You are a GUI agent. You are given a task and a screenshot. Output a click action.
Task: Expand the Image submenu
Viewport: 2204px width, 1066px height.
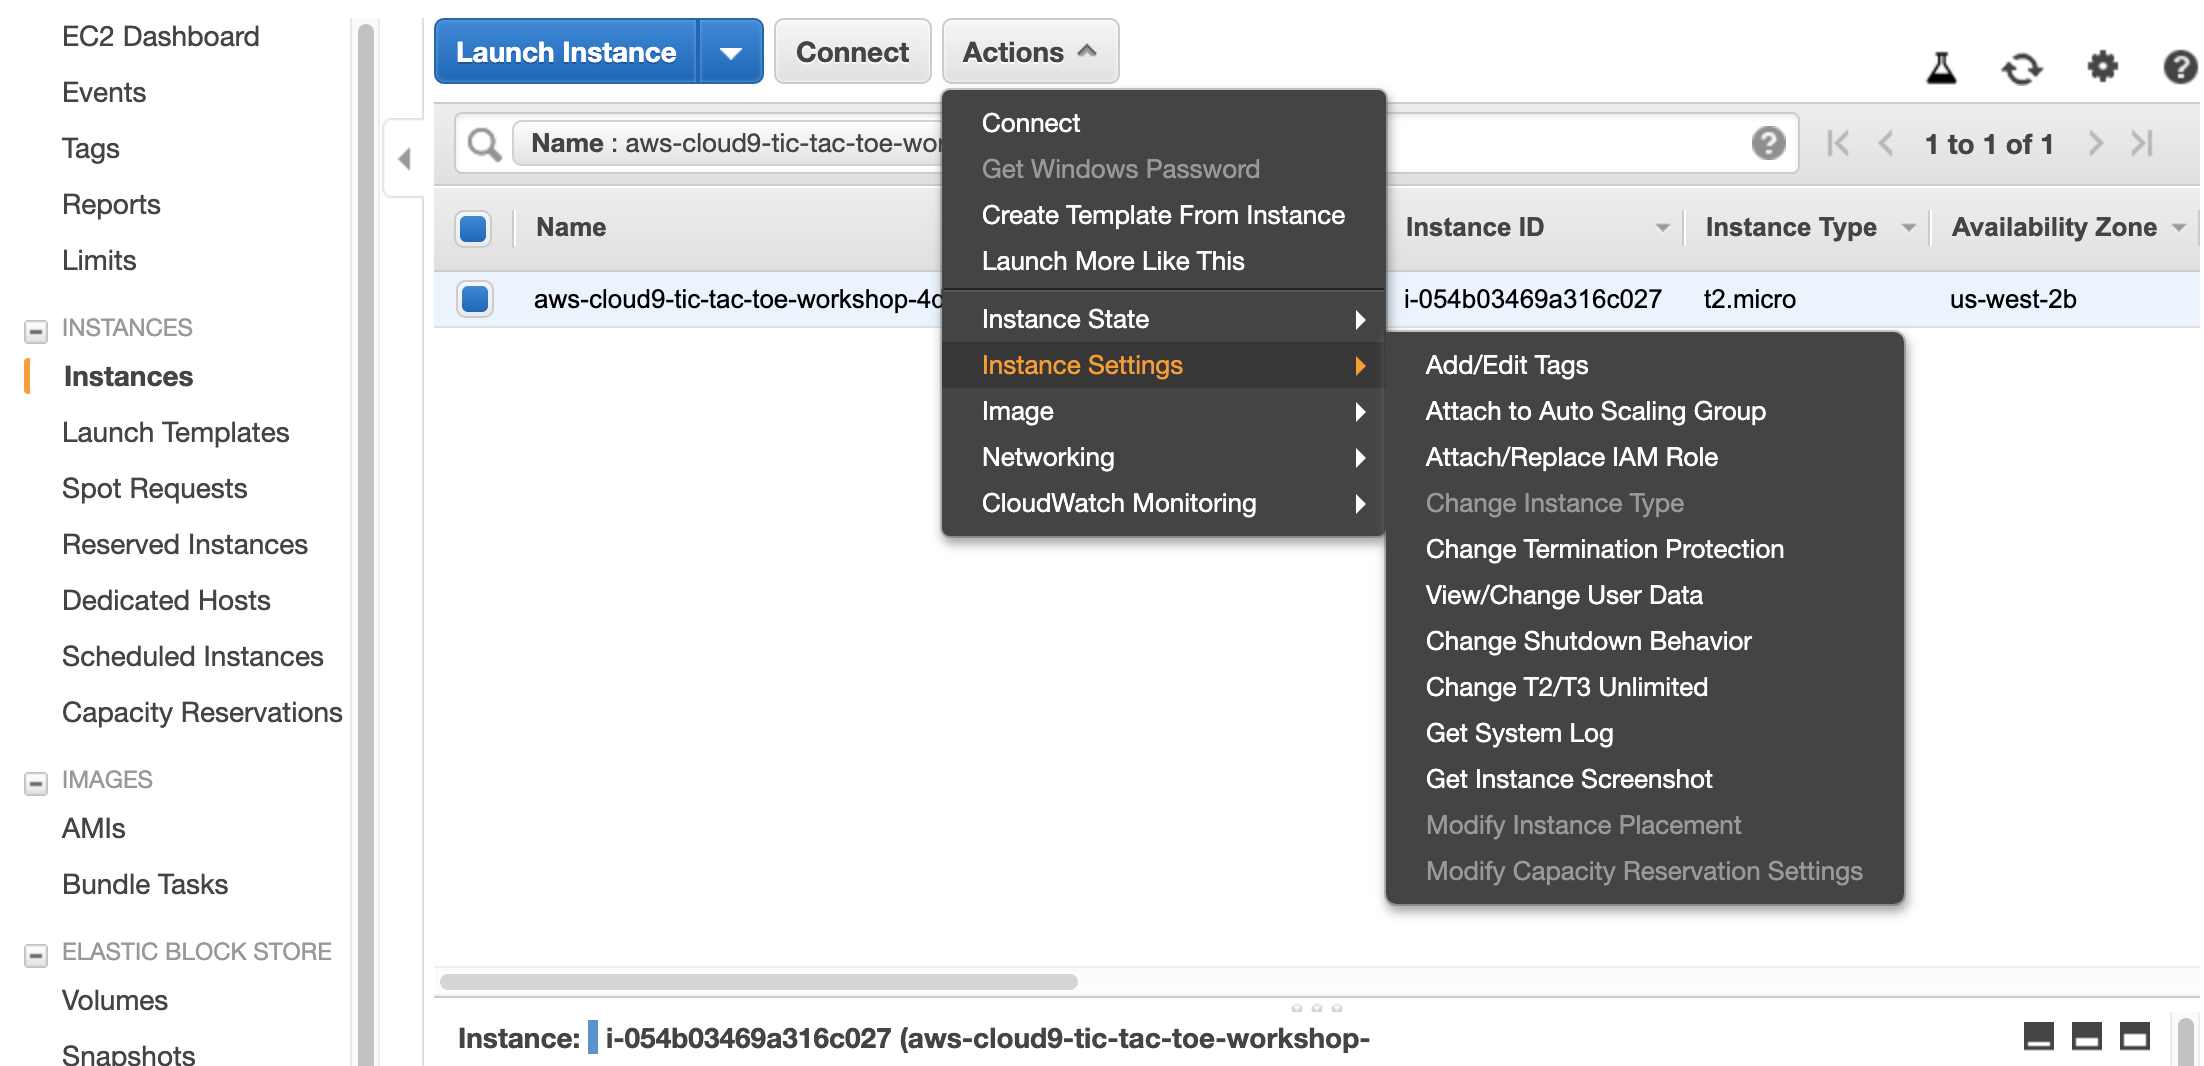[1164, 411]
